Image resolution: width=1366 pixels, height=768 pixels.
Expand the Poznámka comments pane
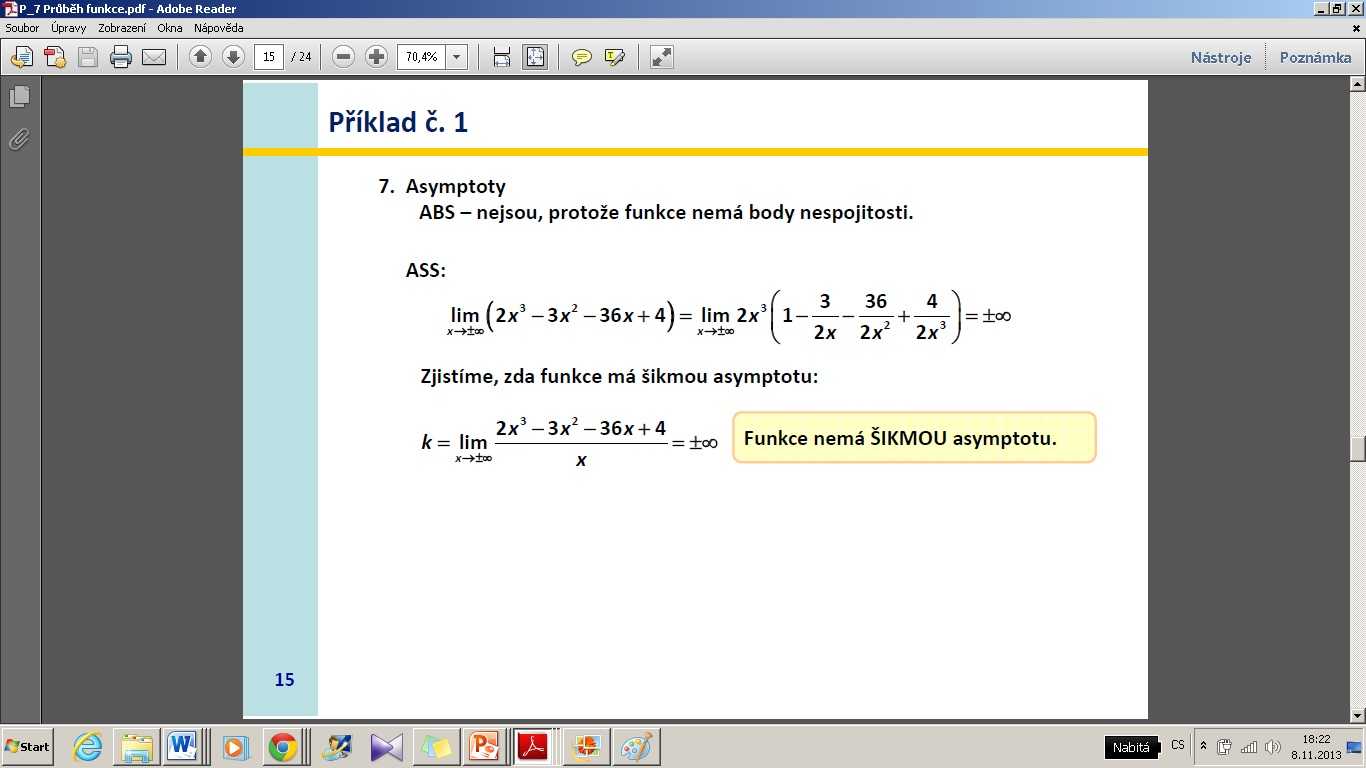[1315, 57]
